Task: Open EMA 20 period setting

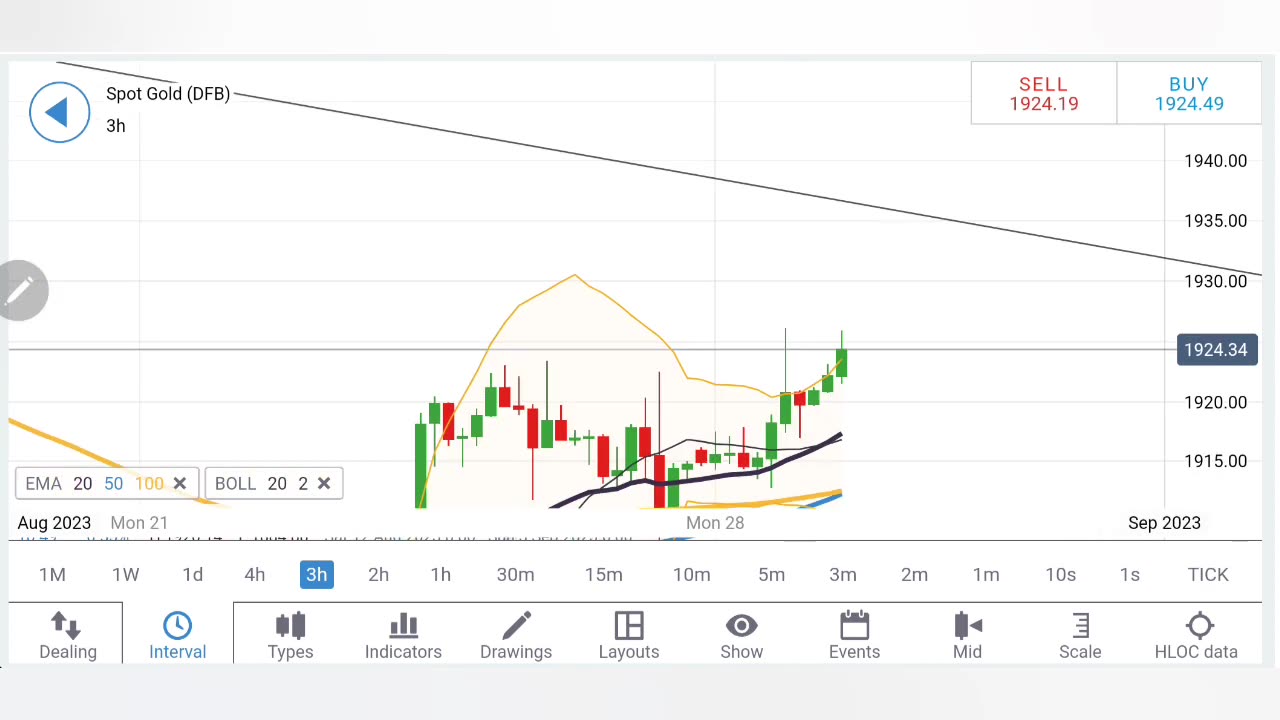Action: pyautogui.click(x=83, y=484)
